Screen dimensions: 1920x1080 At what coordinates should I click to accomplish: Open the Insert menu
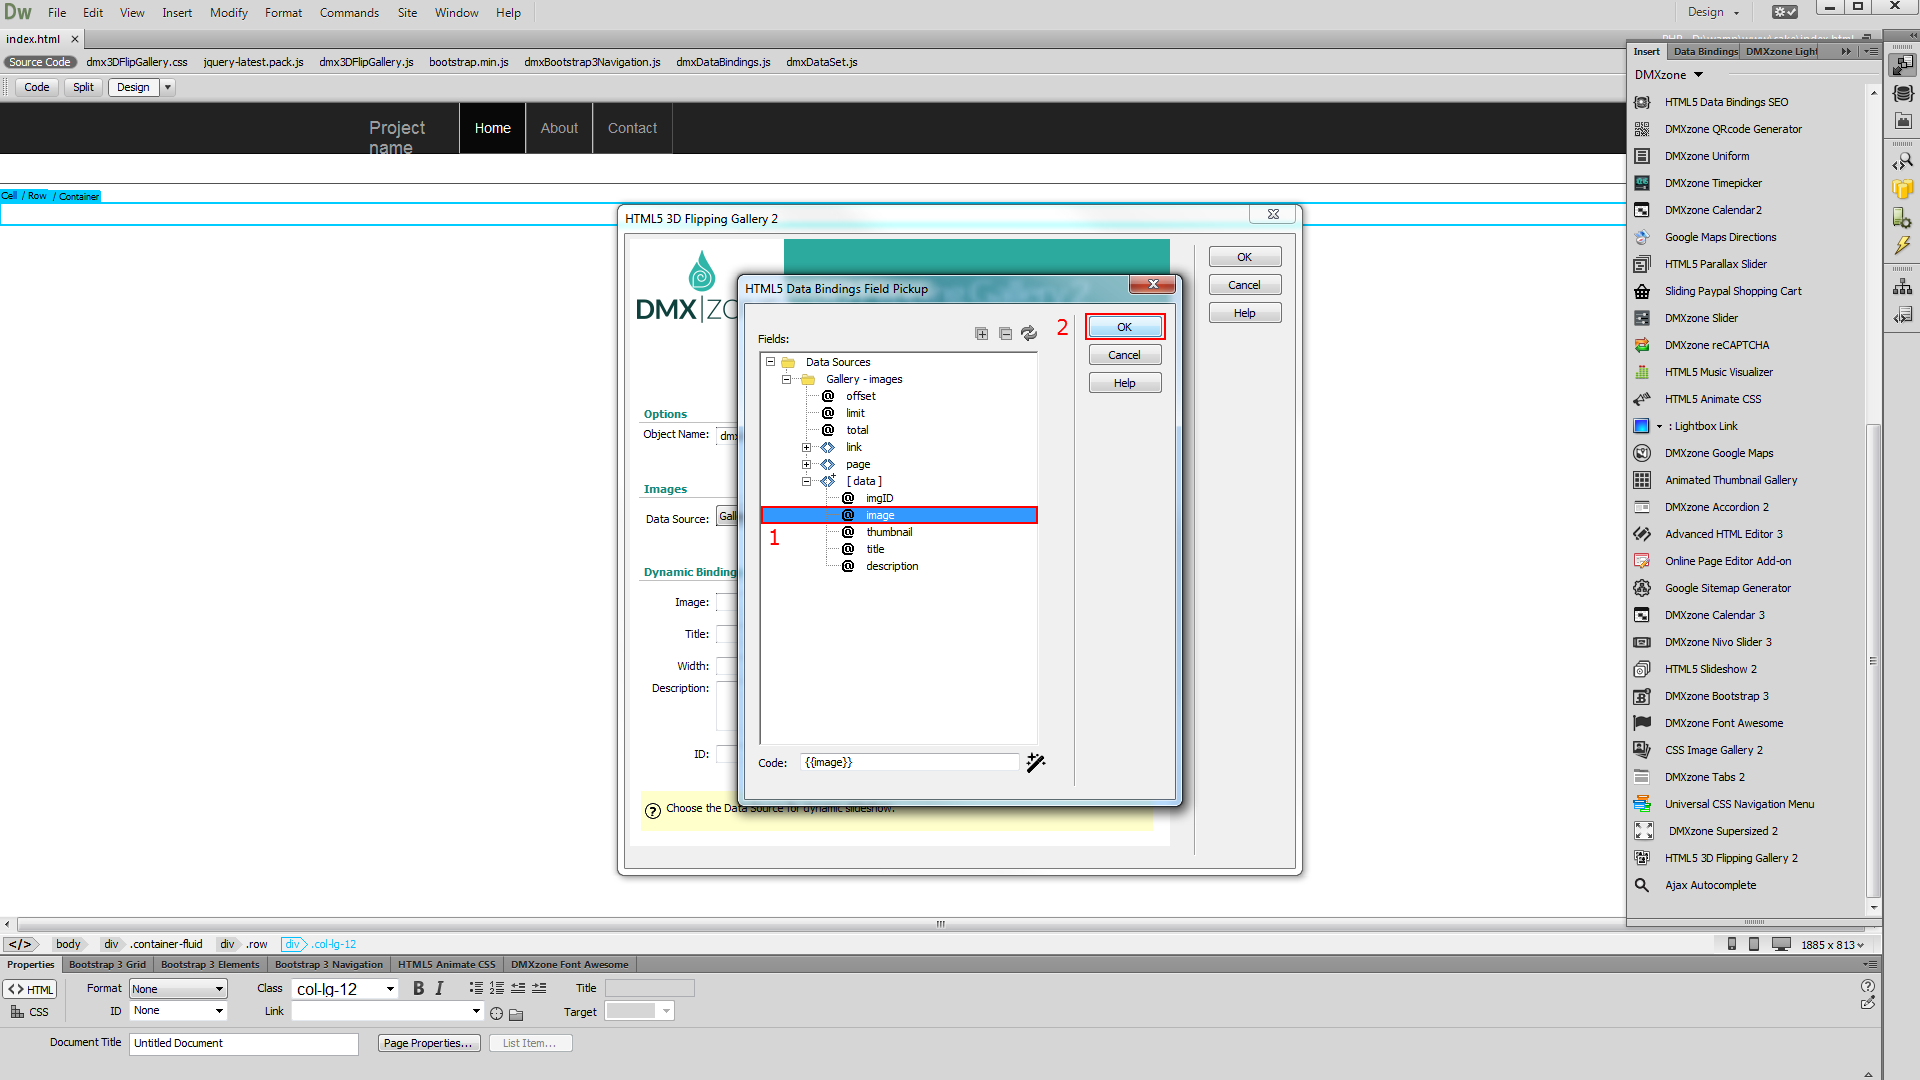coord(177,13)
